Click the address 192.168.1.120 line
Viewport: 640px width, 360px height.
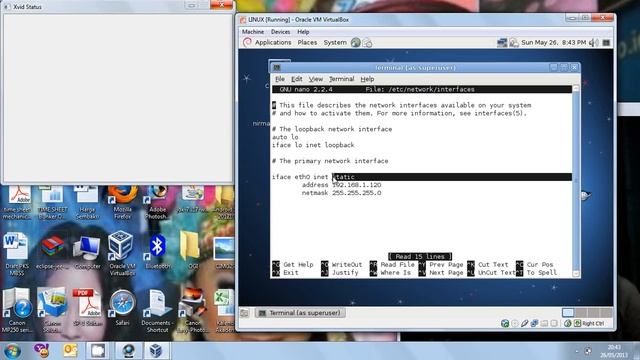341,185
